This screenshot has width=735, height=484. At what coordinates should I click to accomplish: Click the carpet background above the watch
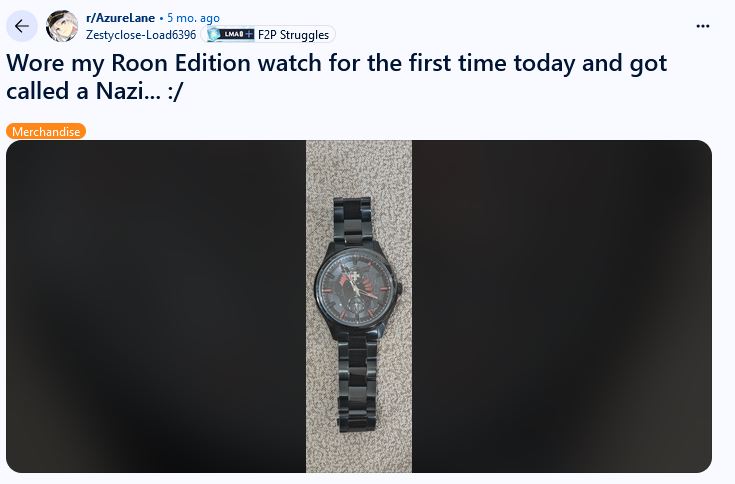(359, 169)
